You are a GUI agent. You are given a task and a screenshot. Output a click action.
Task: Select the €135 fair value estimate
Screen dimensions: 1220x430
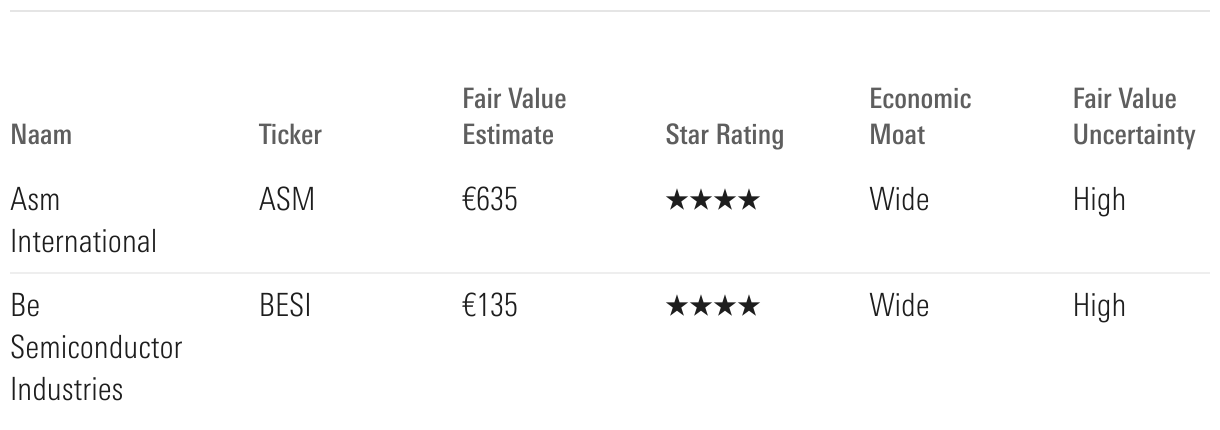(490, 306)
